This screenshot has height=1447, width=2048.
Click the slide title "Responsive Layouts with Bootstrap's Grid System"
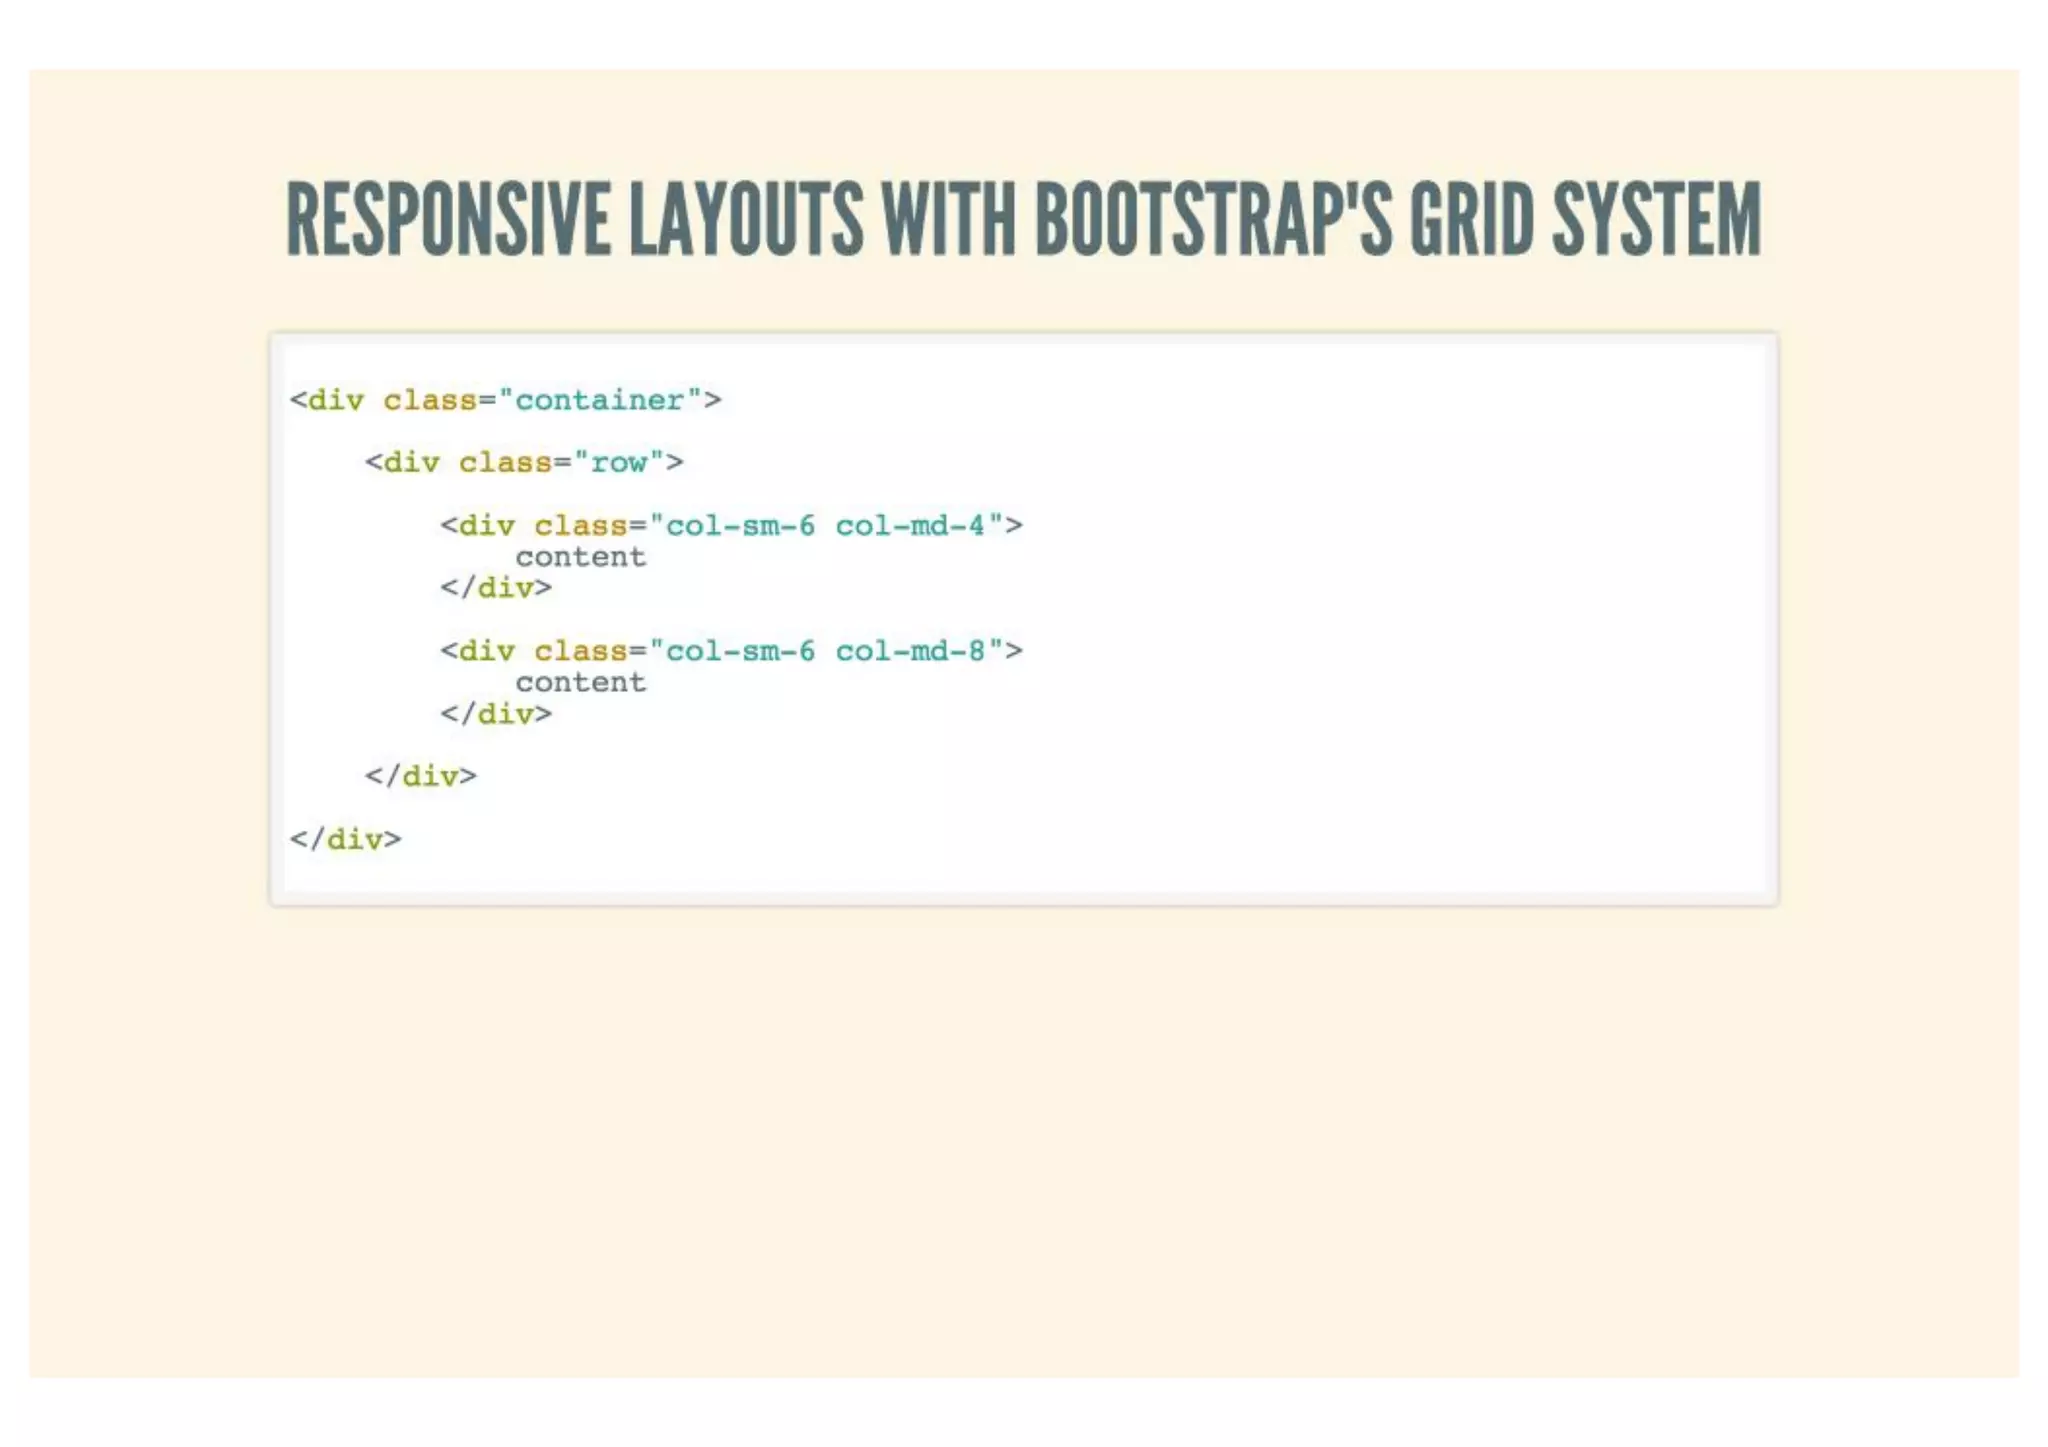(x=1023, y=219)
